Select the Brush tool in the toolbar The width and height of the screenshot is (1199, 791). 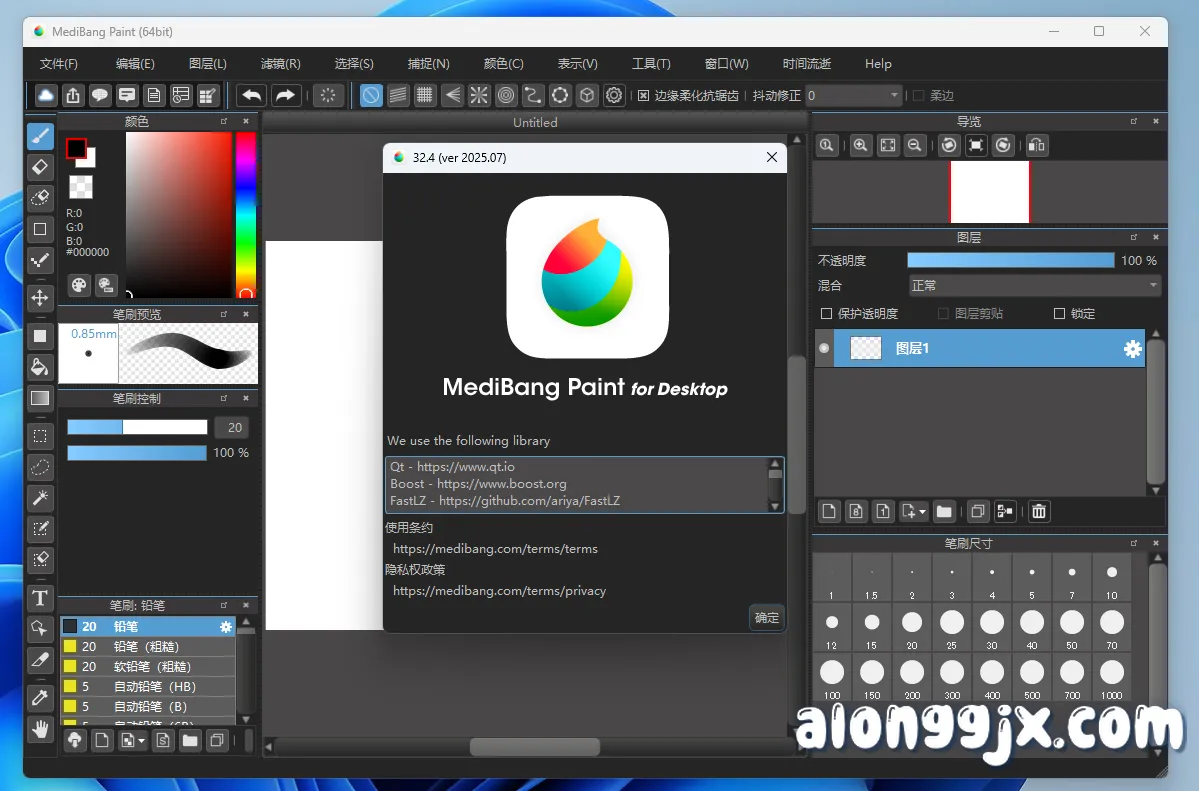[40, 135]
